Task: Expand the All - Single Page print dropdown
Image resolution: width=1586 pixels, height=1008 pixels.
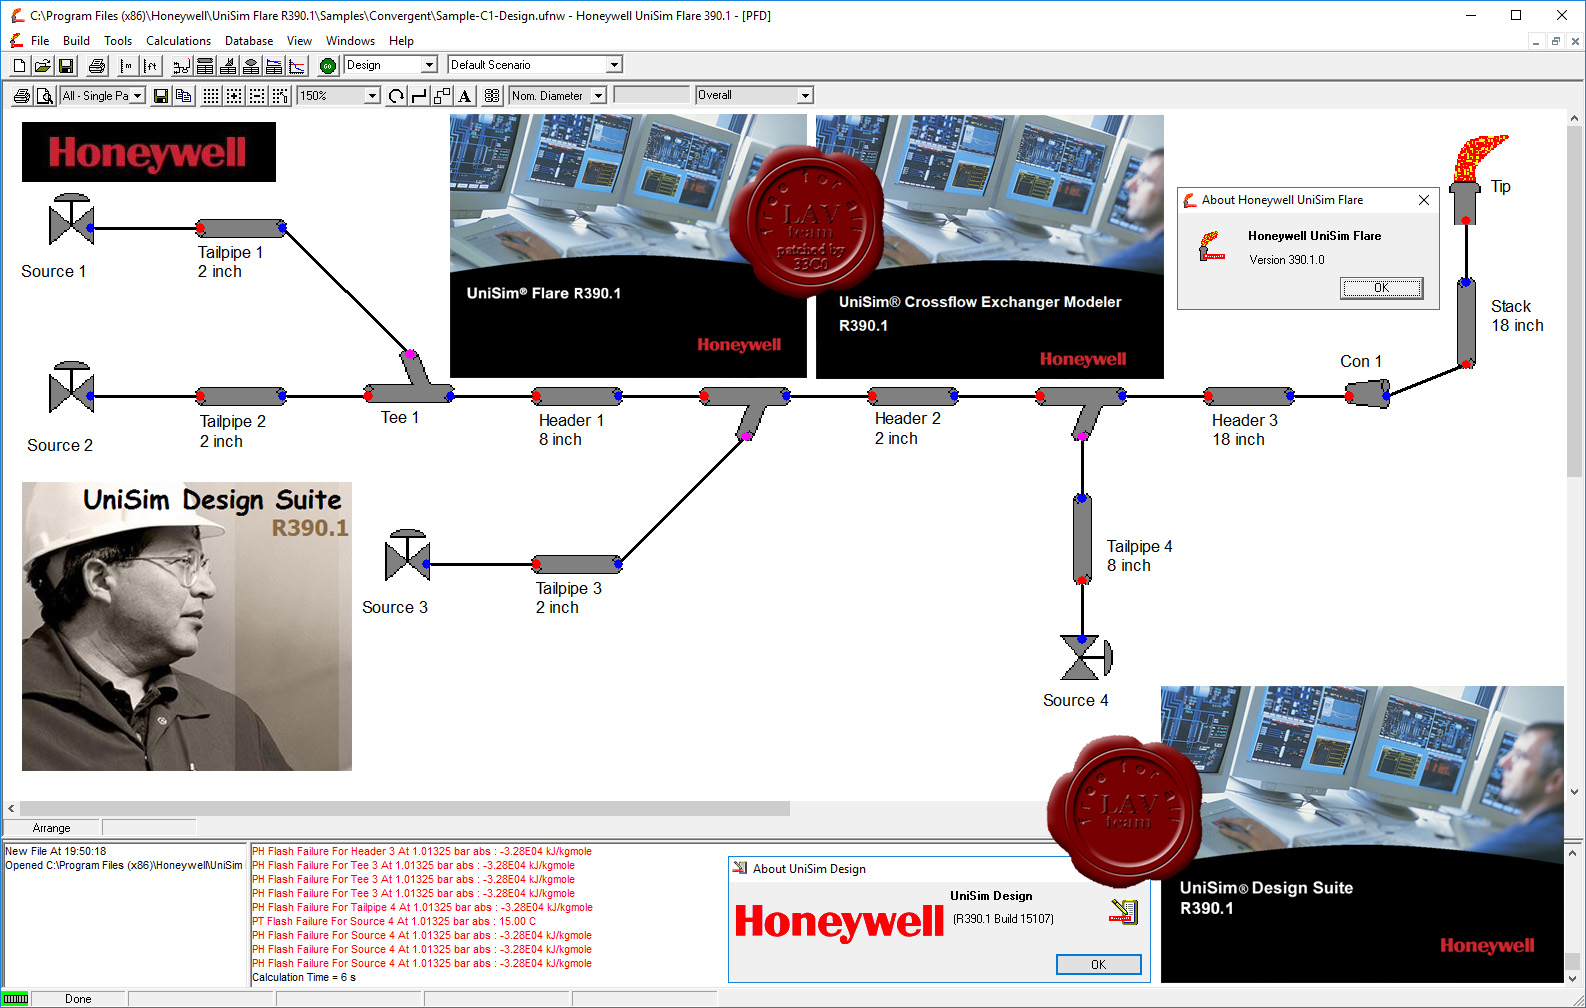Action: pos(138,96)
